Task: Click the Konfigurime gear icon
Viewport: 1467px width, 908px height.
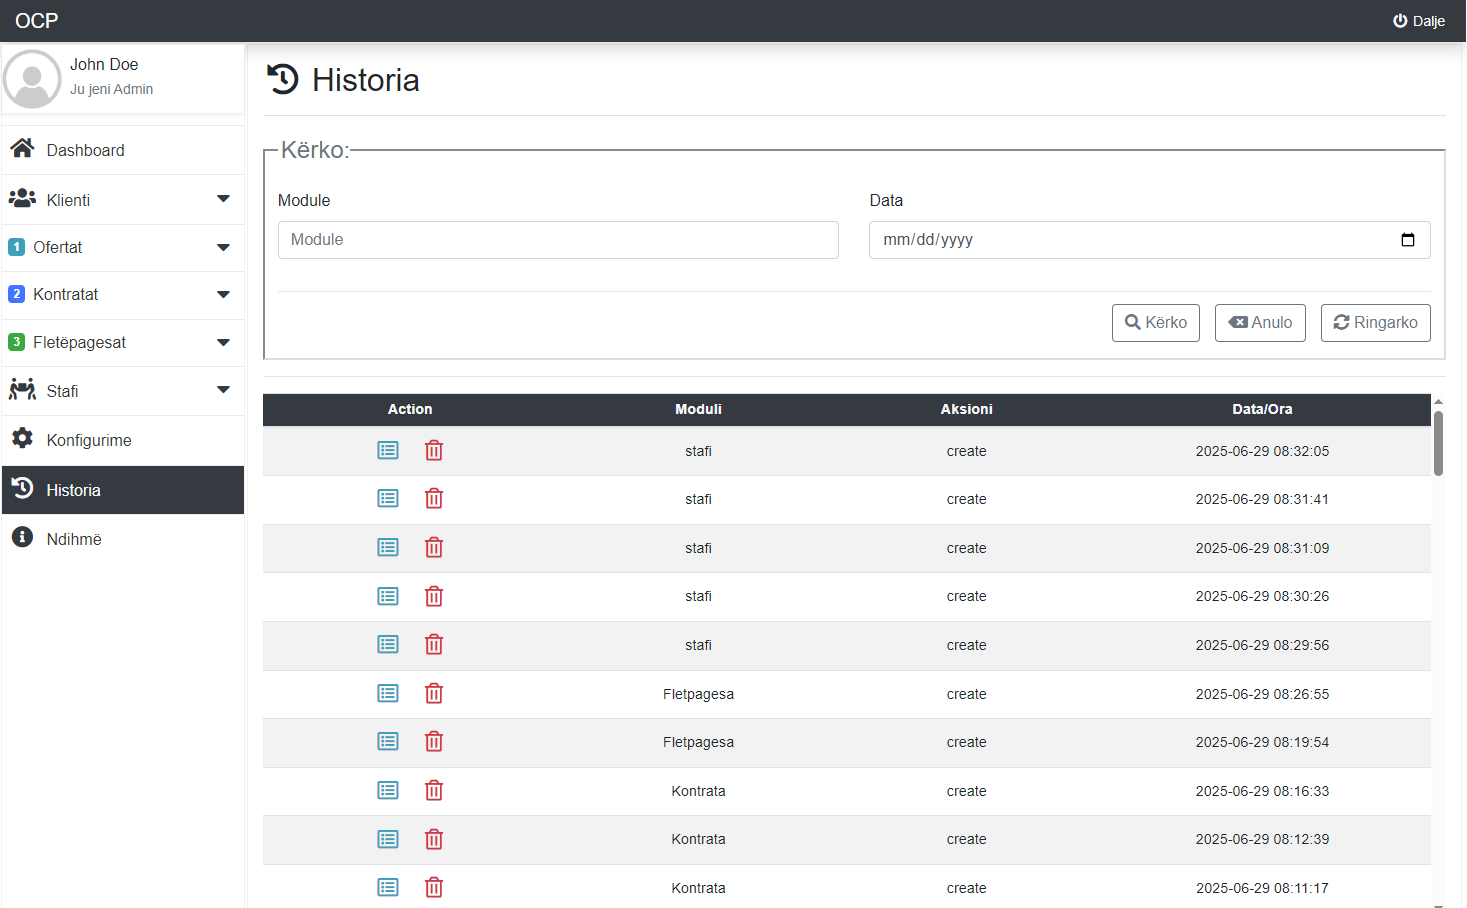Action: click(22, 439)
